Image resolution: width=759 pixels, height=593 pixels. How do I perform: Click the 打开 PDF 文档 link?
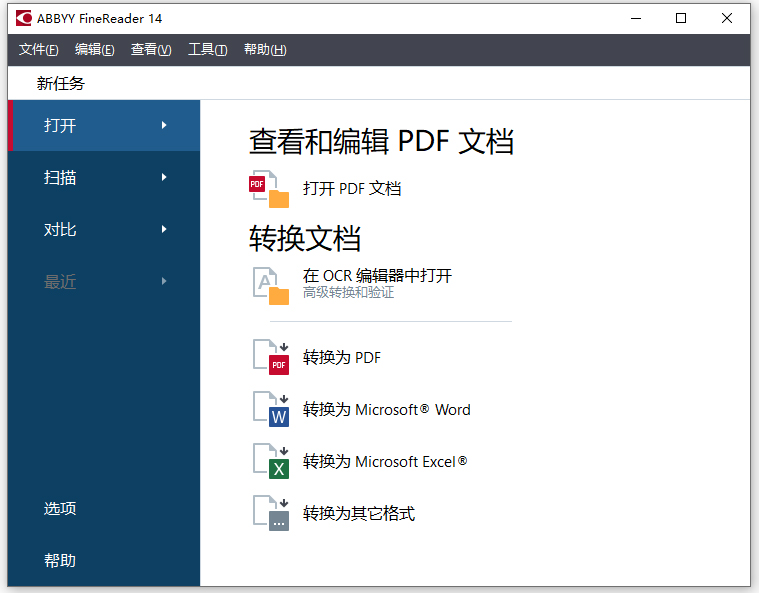click(352, 189)
